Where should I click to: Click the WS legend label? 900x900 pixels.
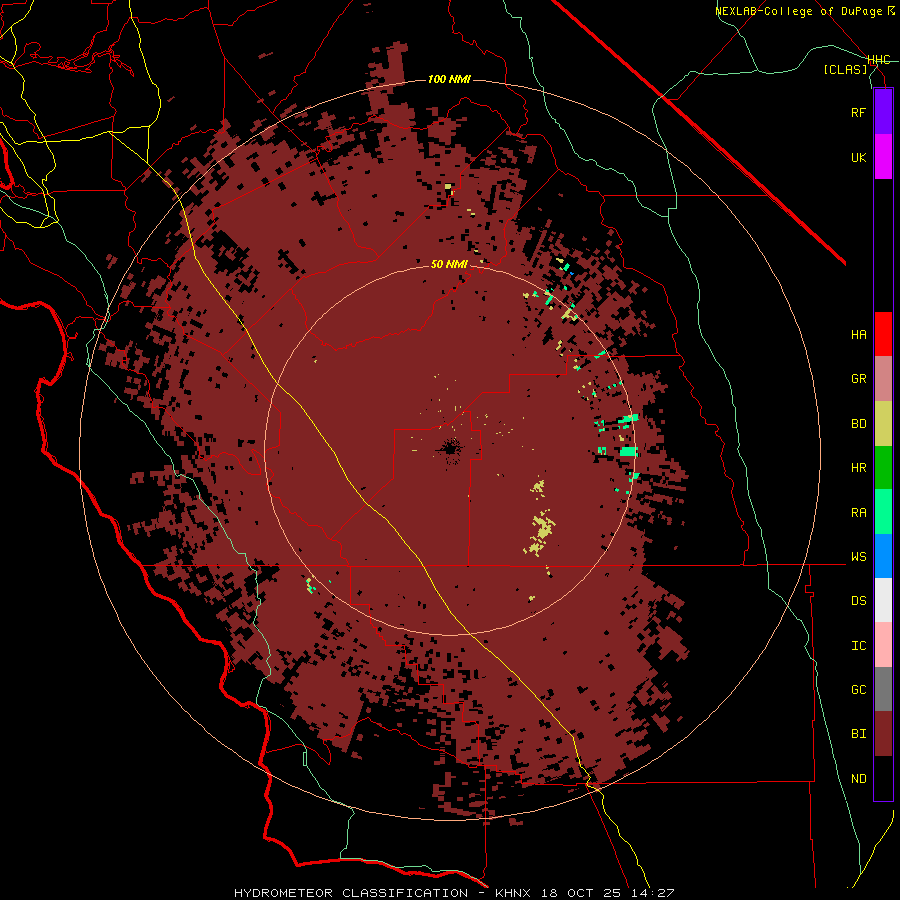[x=858, y=557]
